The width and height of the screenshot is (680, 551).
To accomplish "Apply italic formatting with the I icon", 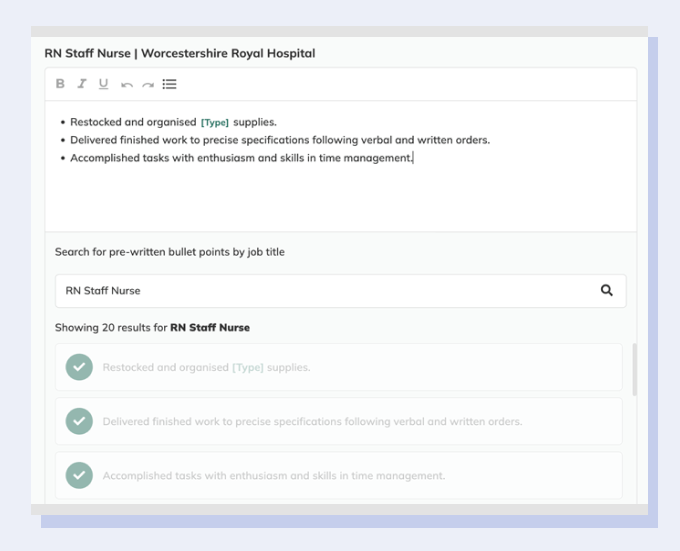I will tap(82, 84).
